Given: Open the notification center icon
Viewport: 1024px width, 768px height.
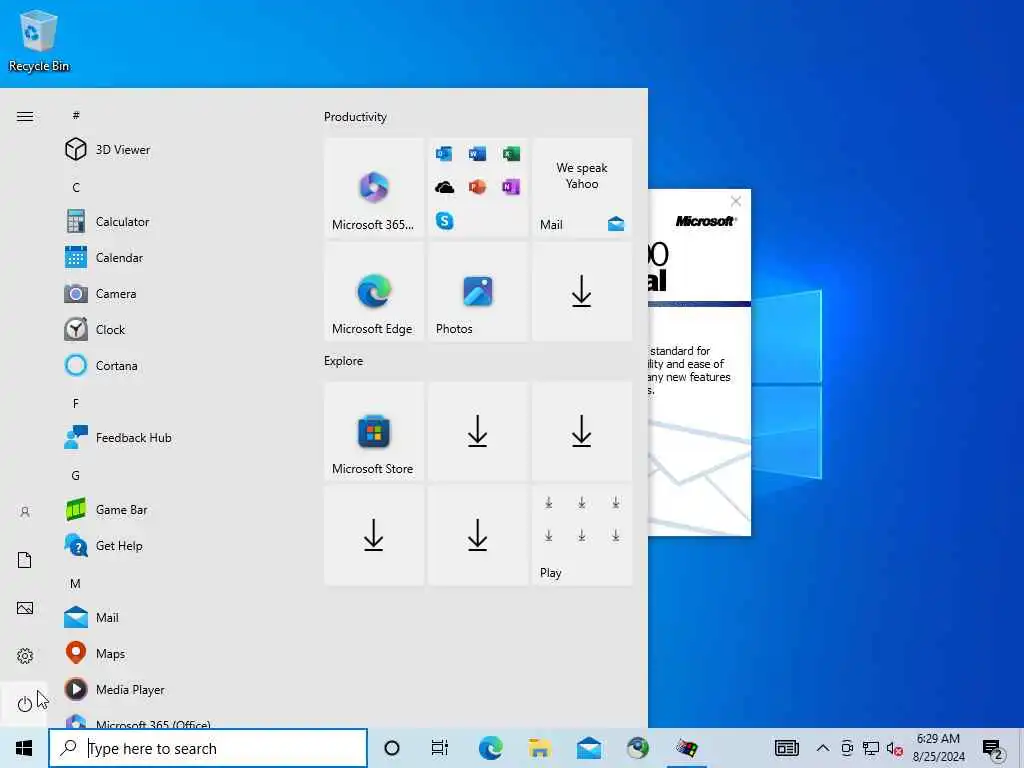Looking at the screenshot, I should (x=992, y=749).
